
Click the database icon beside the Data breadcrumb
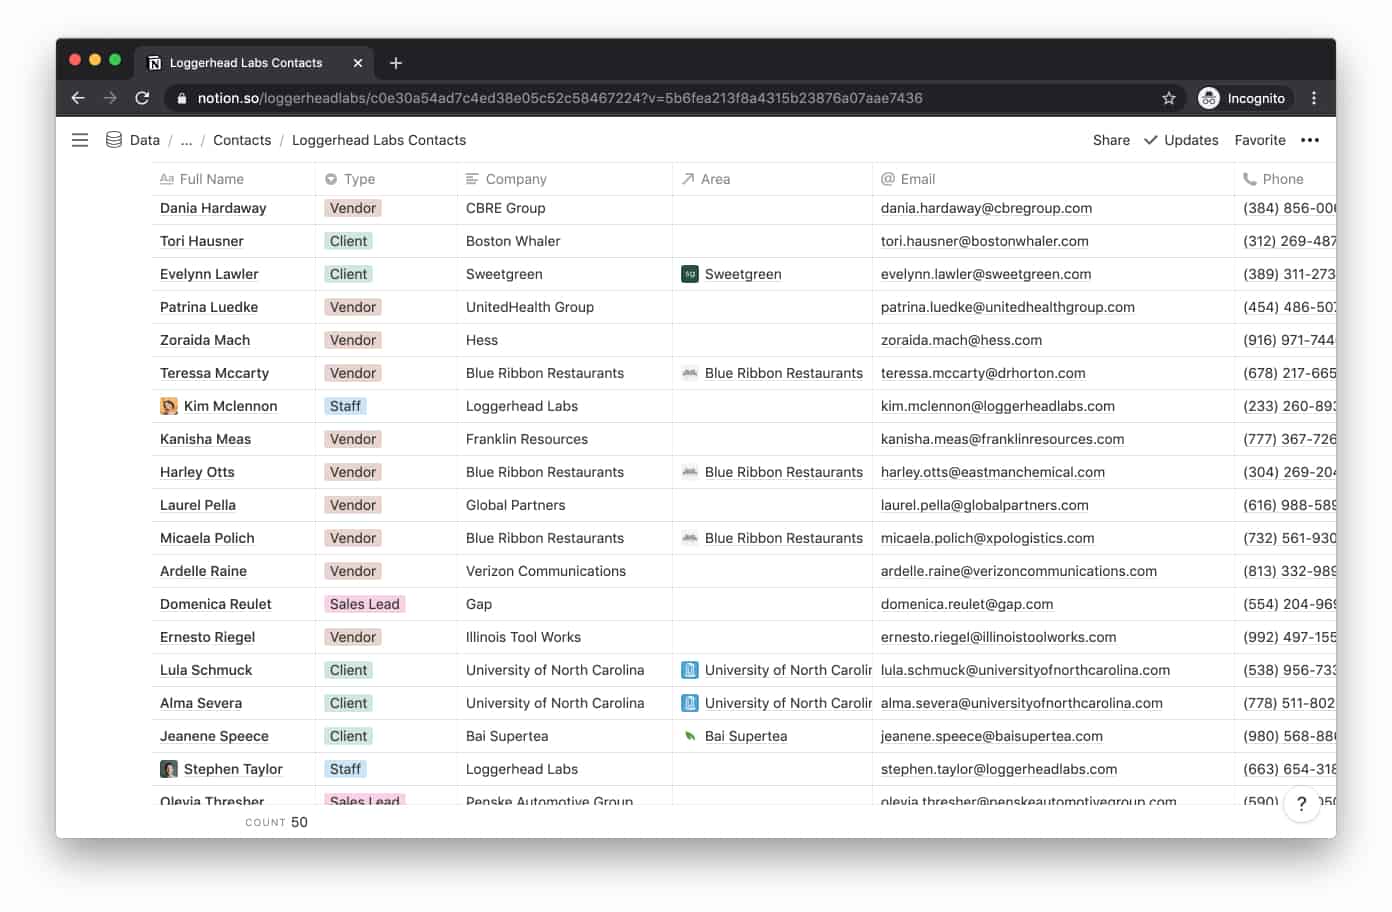[x=112, y=140]
